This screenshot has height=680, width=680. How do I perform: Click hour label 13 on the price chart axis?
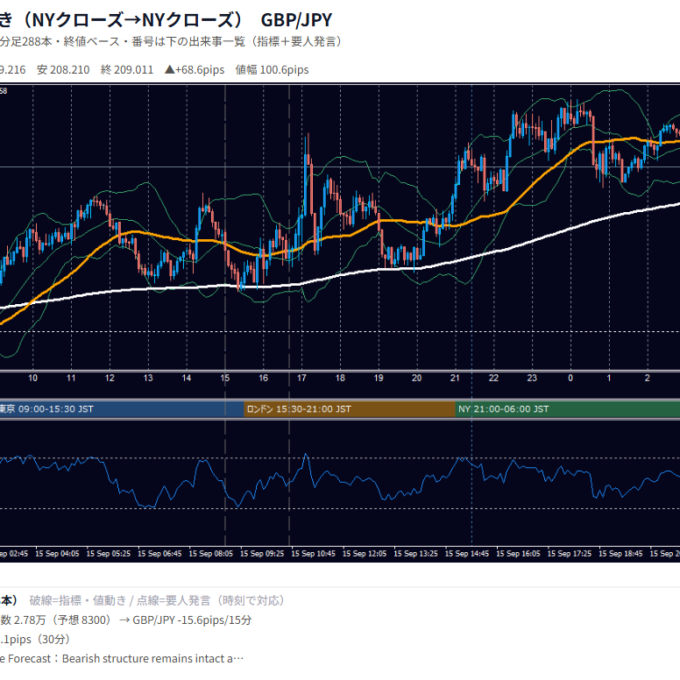(148, 378)
